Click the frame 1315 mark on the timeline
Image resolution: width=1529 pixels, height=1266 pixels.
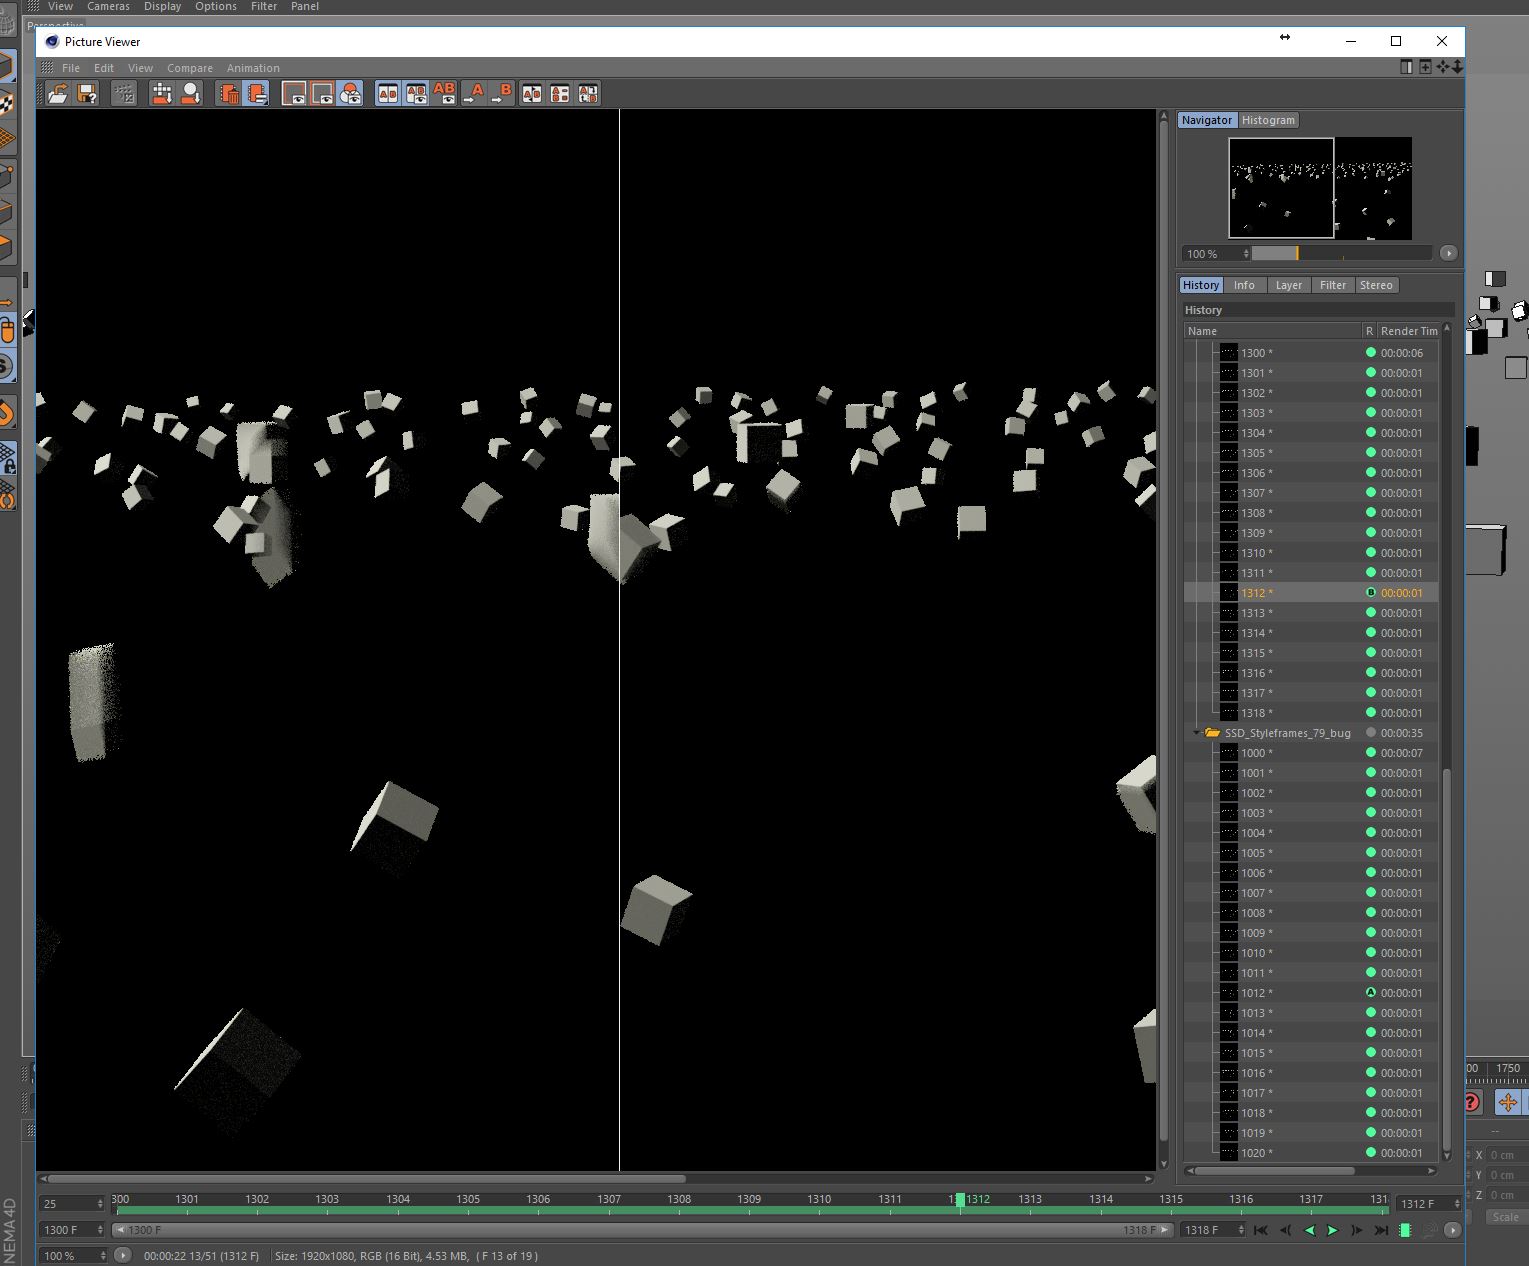pos(1171,1200)
